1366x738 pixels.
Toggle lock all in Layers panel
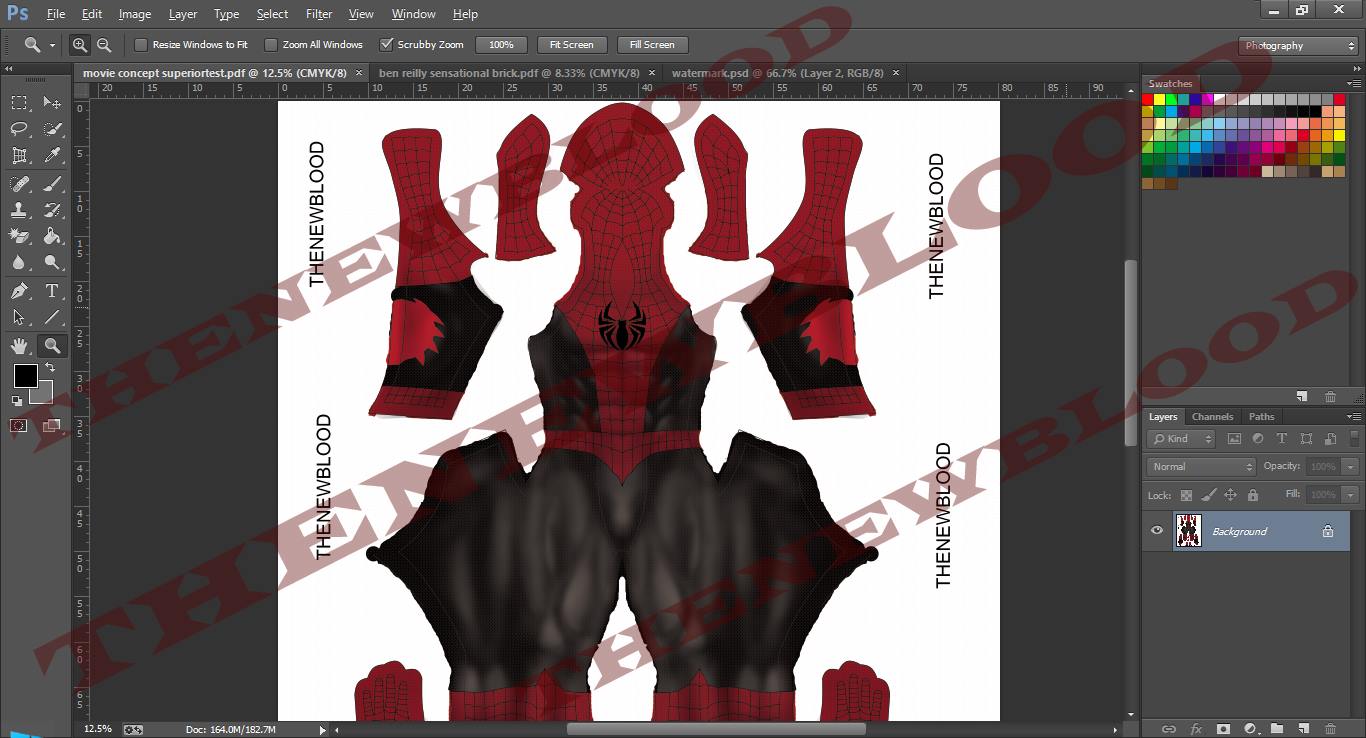[x=1252, y=495]
